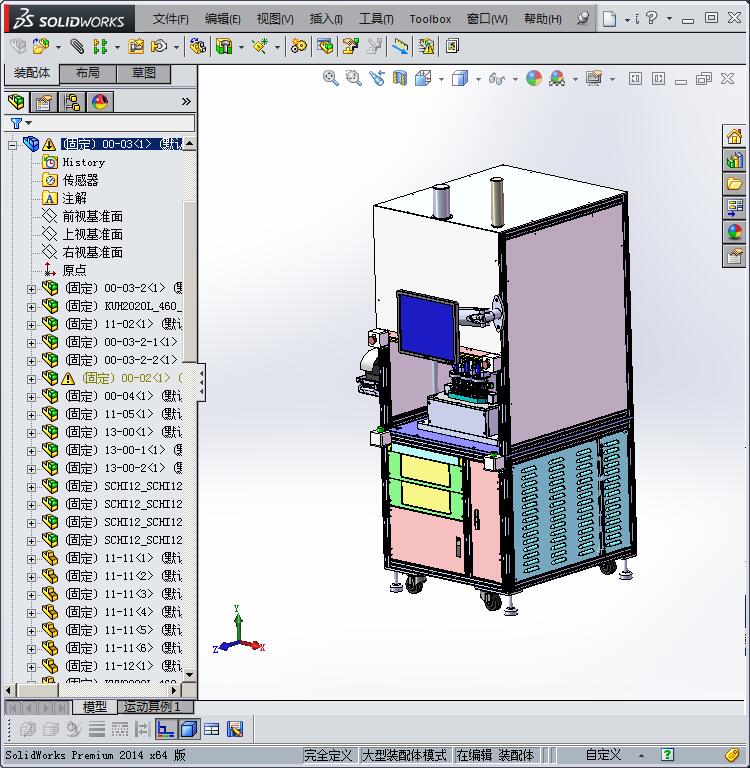750x768 pixels.
Task: Select the 上视基准面 plane
Action: (92, 234)
